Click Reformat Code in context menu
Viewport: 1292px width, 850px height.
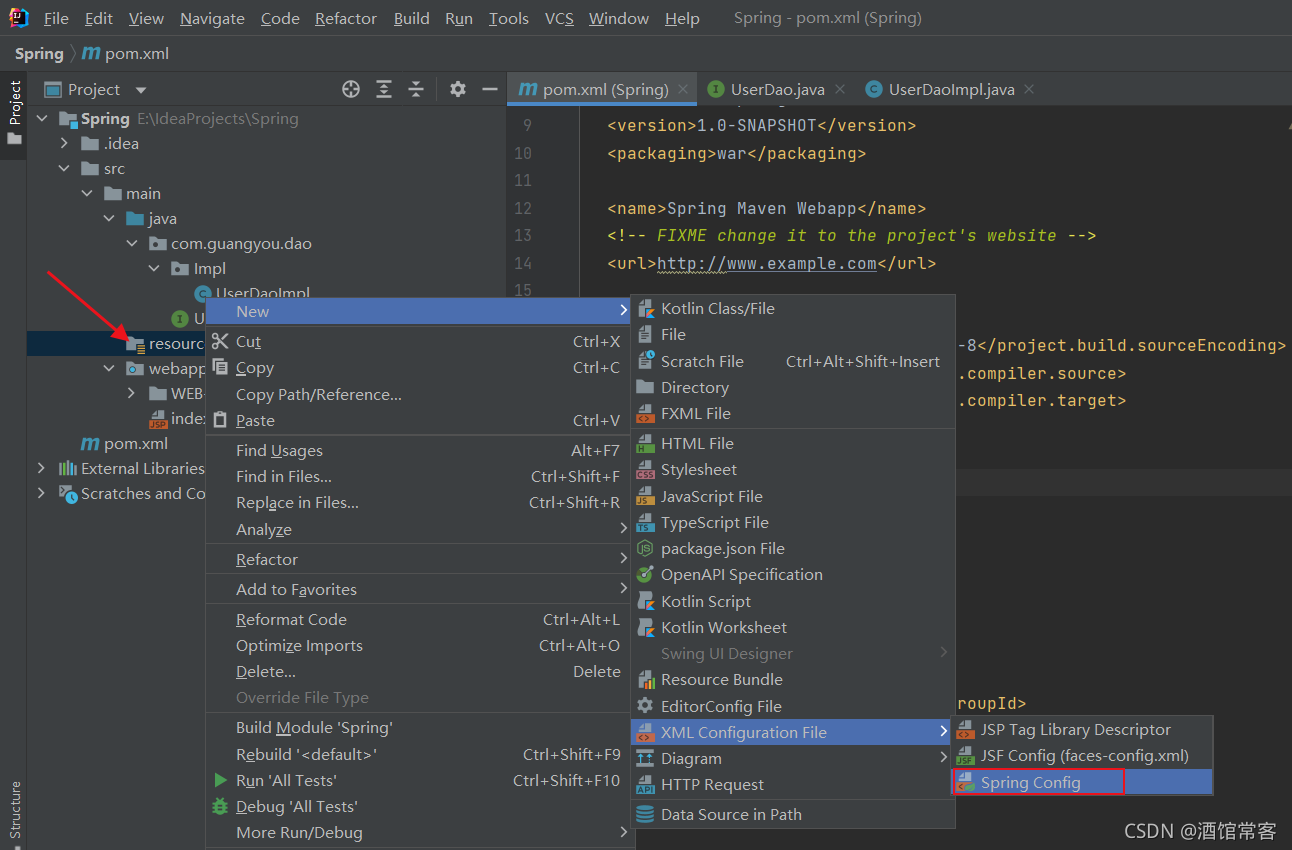click(x=420, y=619)
